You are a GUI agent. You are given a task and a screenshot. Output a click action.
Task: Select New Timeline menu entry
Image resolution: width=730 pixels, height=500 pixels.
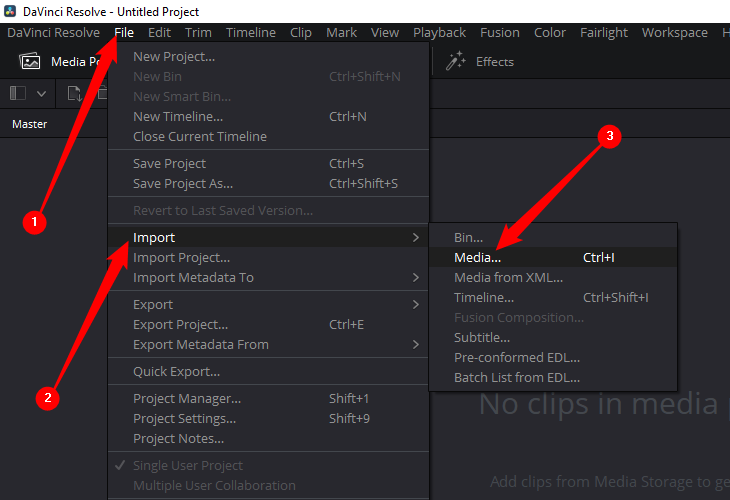pyautogui.click(x=268, y=116)
